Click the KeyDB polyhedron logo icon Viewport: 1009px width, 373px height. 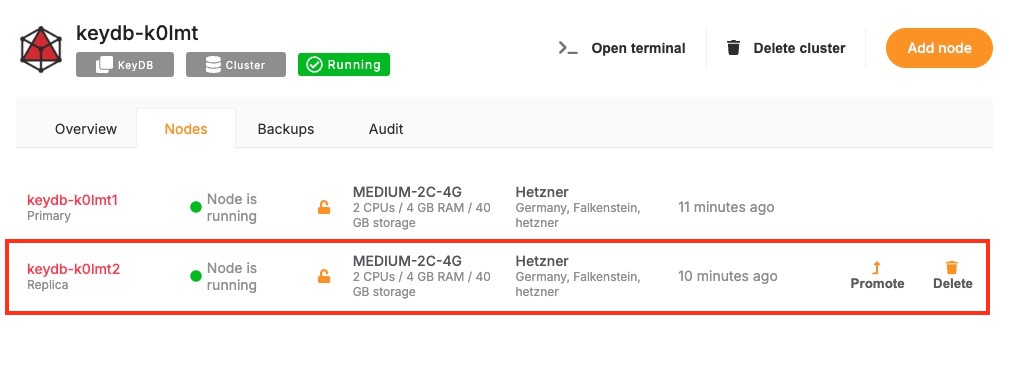[41, 49]
